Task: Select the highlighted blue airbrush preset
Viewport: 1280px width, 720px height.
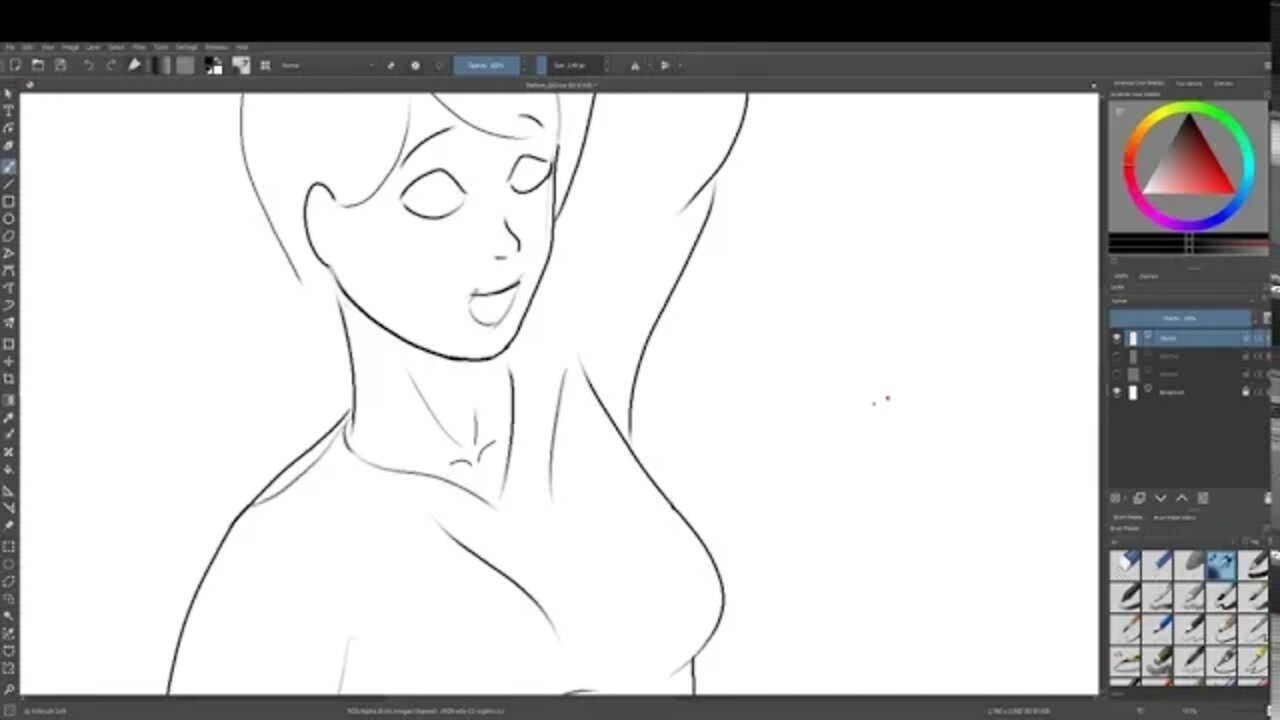Action: [x=1221, y=565]
